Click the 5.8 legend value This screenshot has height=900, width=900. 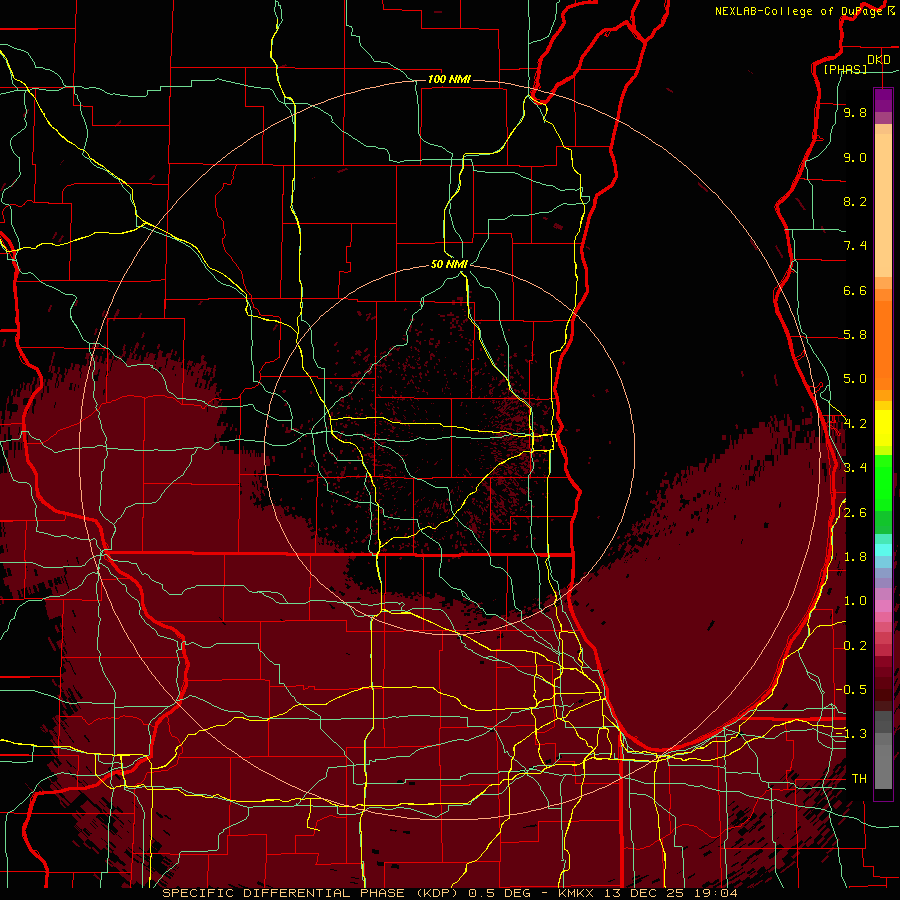tap(855, 335)
